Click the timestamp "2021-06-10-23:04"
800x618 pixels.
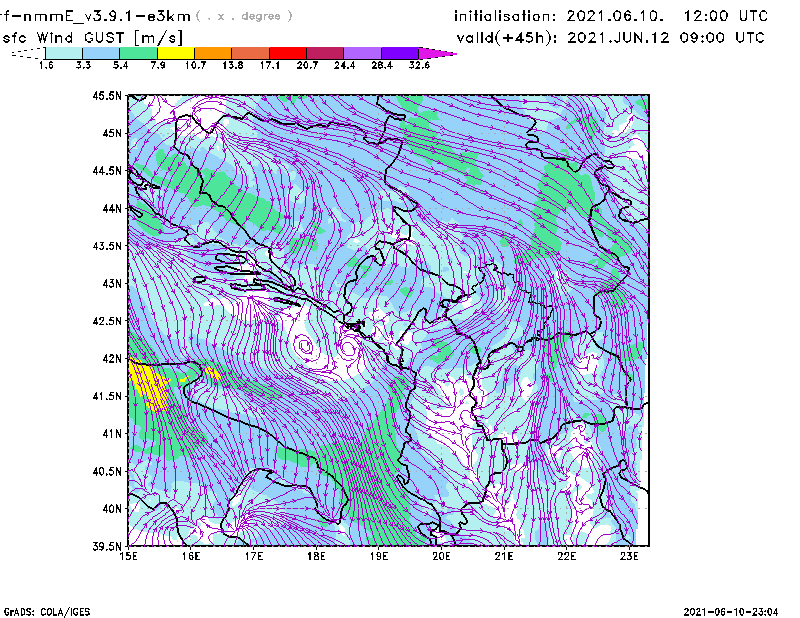pos(731,612)
